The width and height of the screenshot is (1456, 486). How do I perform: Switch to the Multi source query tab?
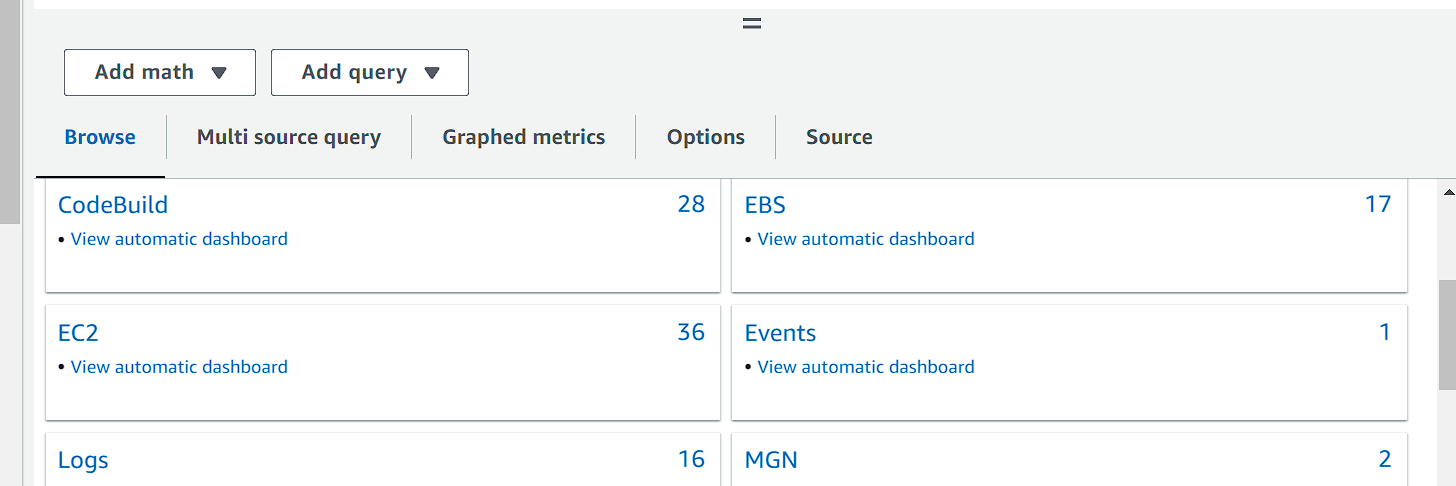[x=289, y=138]
